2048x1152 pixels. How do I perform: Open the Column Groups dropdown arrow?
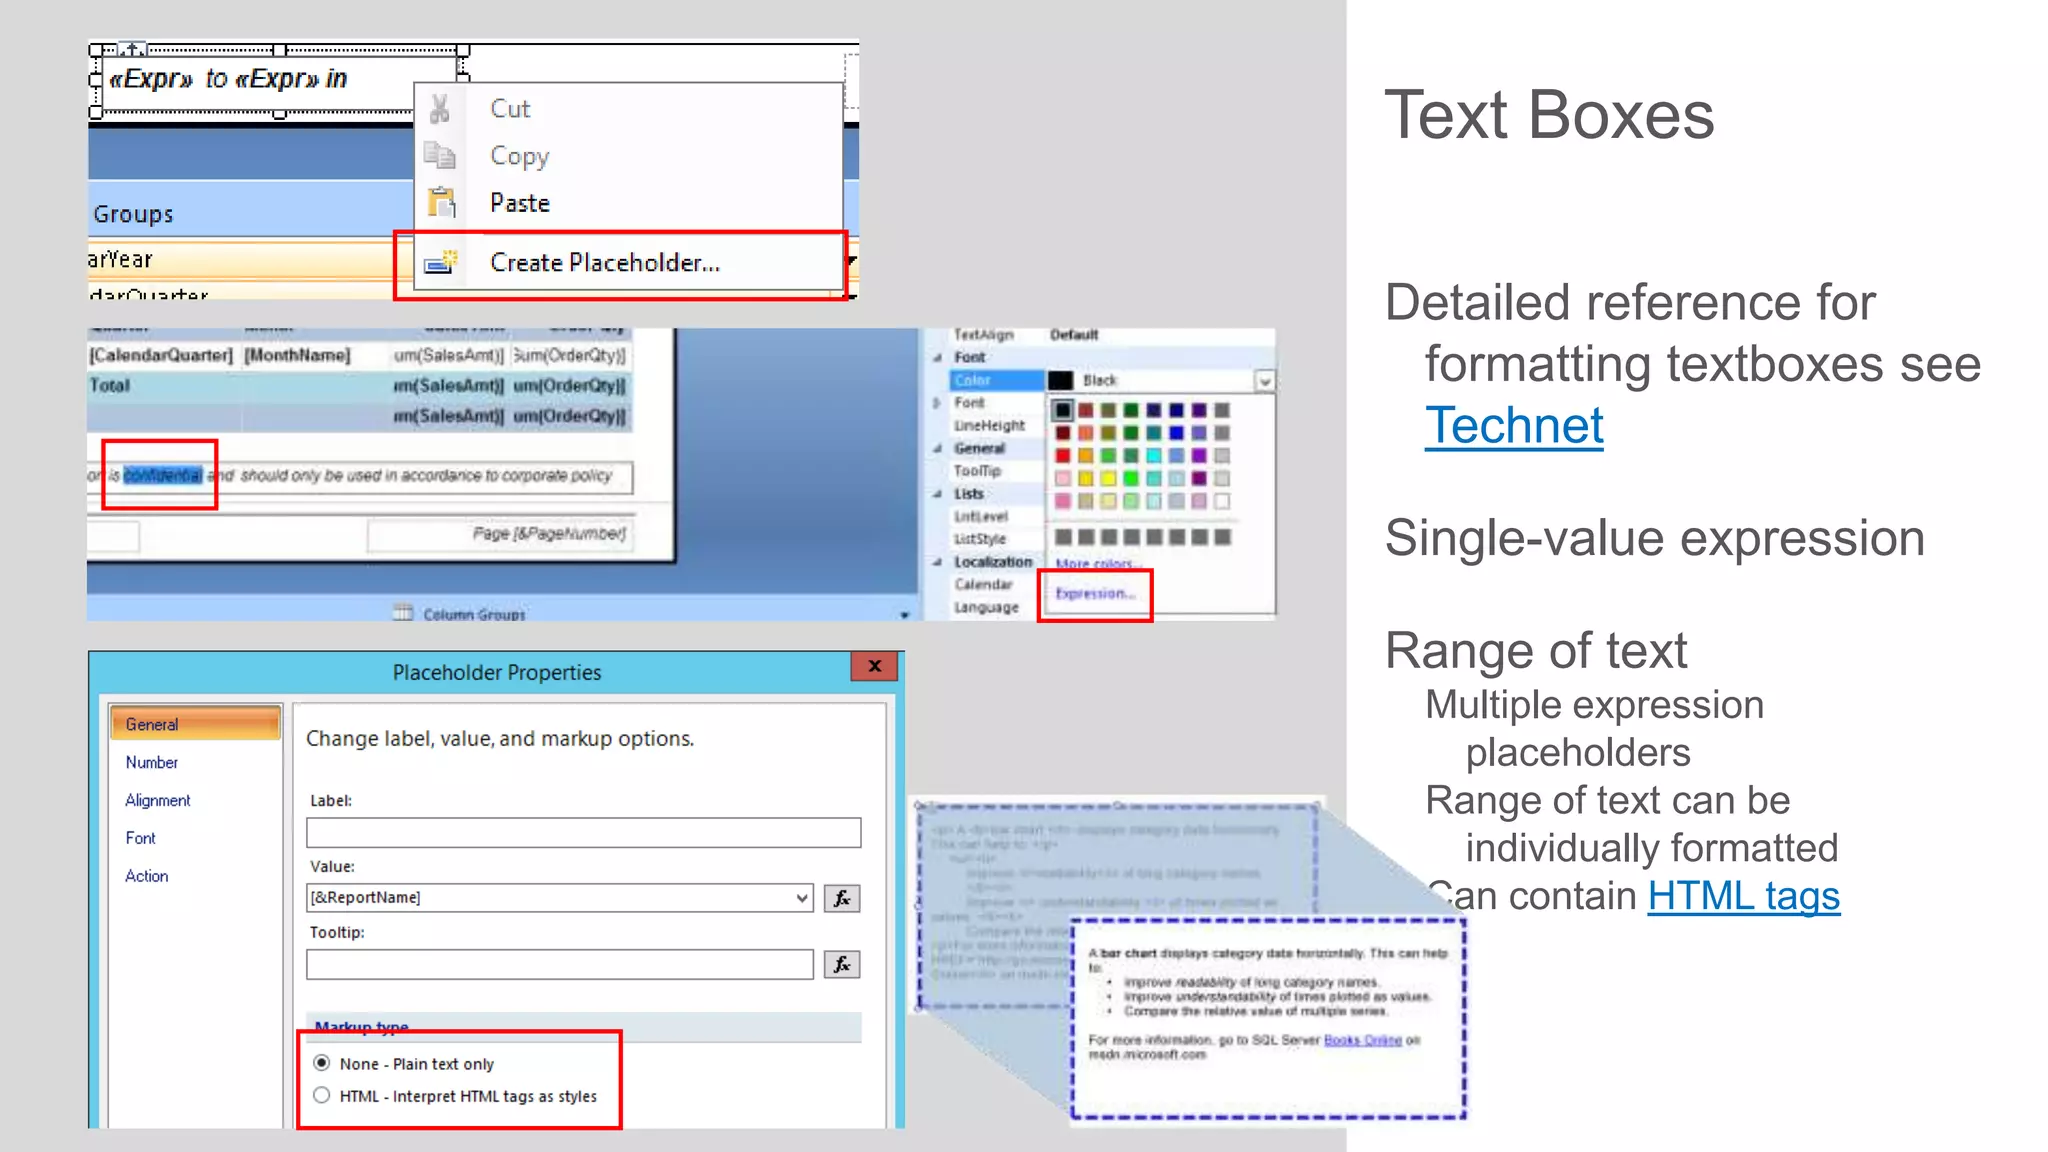pyautogui.click(x=904, y=614)
